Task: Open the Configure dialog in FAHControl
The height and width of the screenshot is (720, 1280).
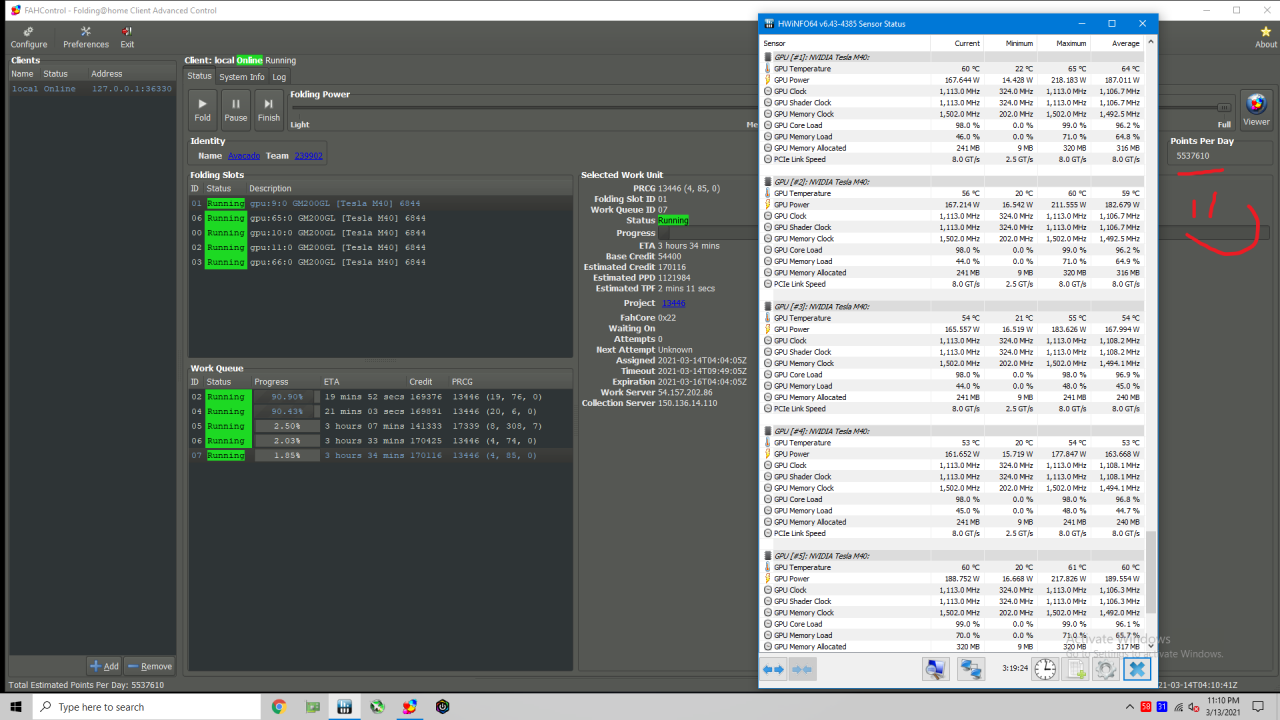Action: pos(28,38)
